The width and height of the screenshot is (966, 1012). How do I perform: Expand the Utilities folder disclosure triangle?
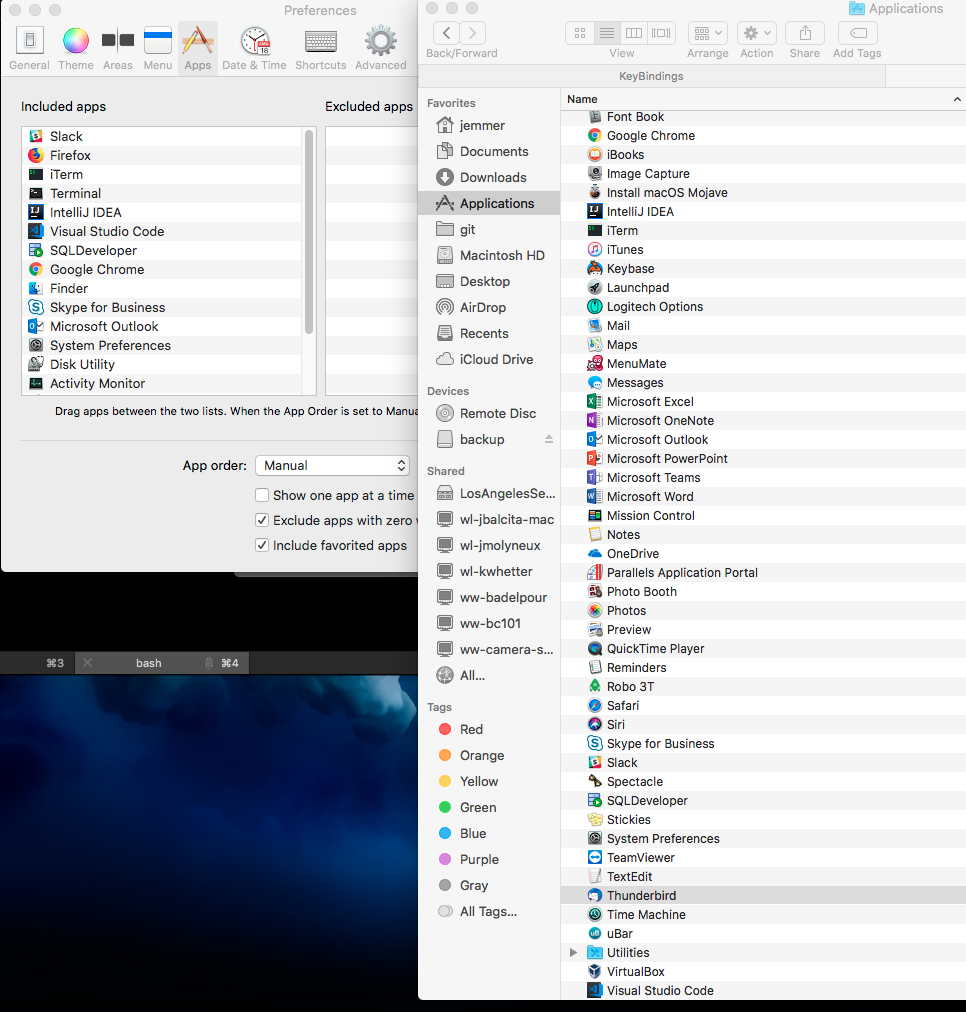573,953
